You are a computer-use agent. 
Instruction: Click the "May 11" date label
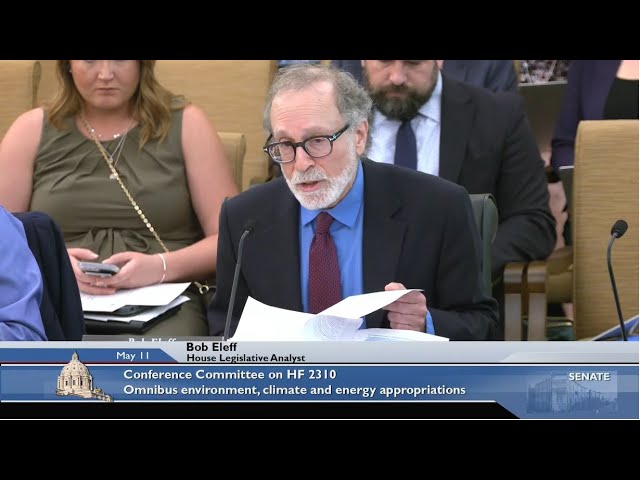pos(133,356)
